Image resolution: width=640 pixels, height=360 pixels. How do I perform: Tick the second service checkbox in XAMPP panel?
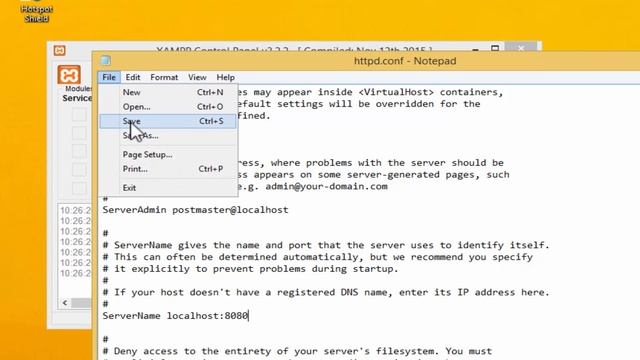(79, 133)
